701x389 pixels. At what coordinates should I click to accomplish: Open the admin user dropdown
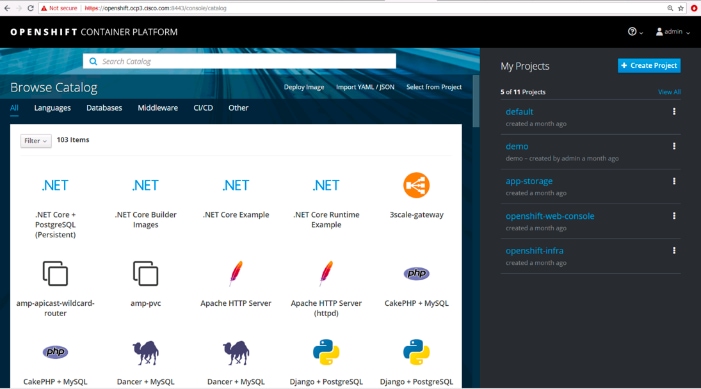pyautogui.click(x=673, y=32)
